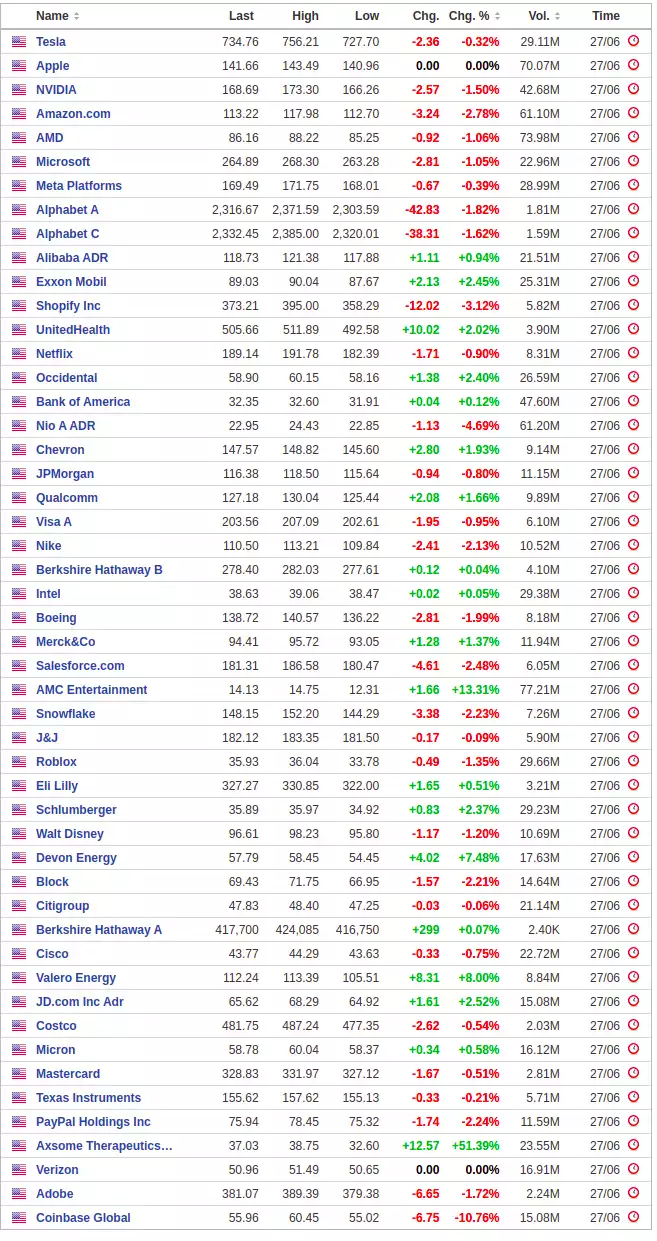Image resolution: width=657 pixels, height=1241 pixels.
Task: Open the Amazon.com stock link
Action: tap(73, 114)
